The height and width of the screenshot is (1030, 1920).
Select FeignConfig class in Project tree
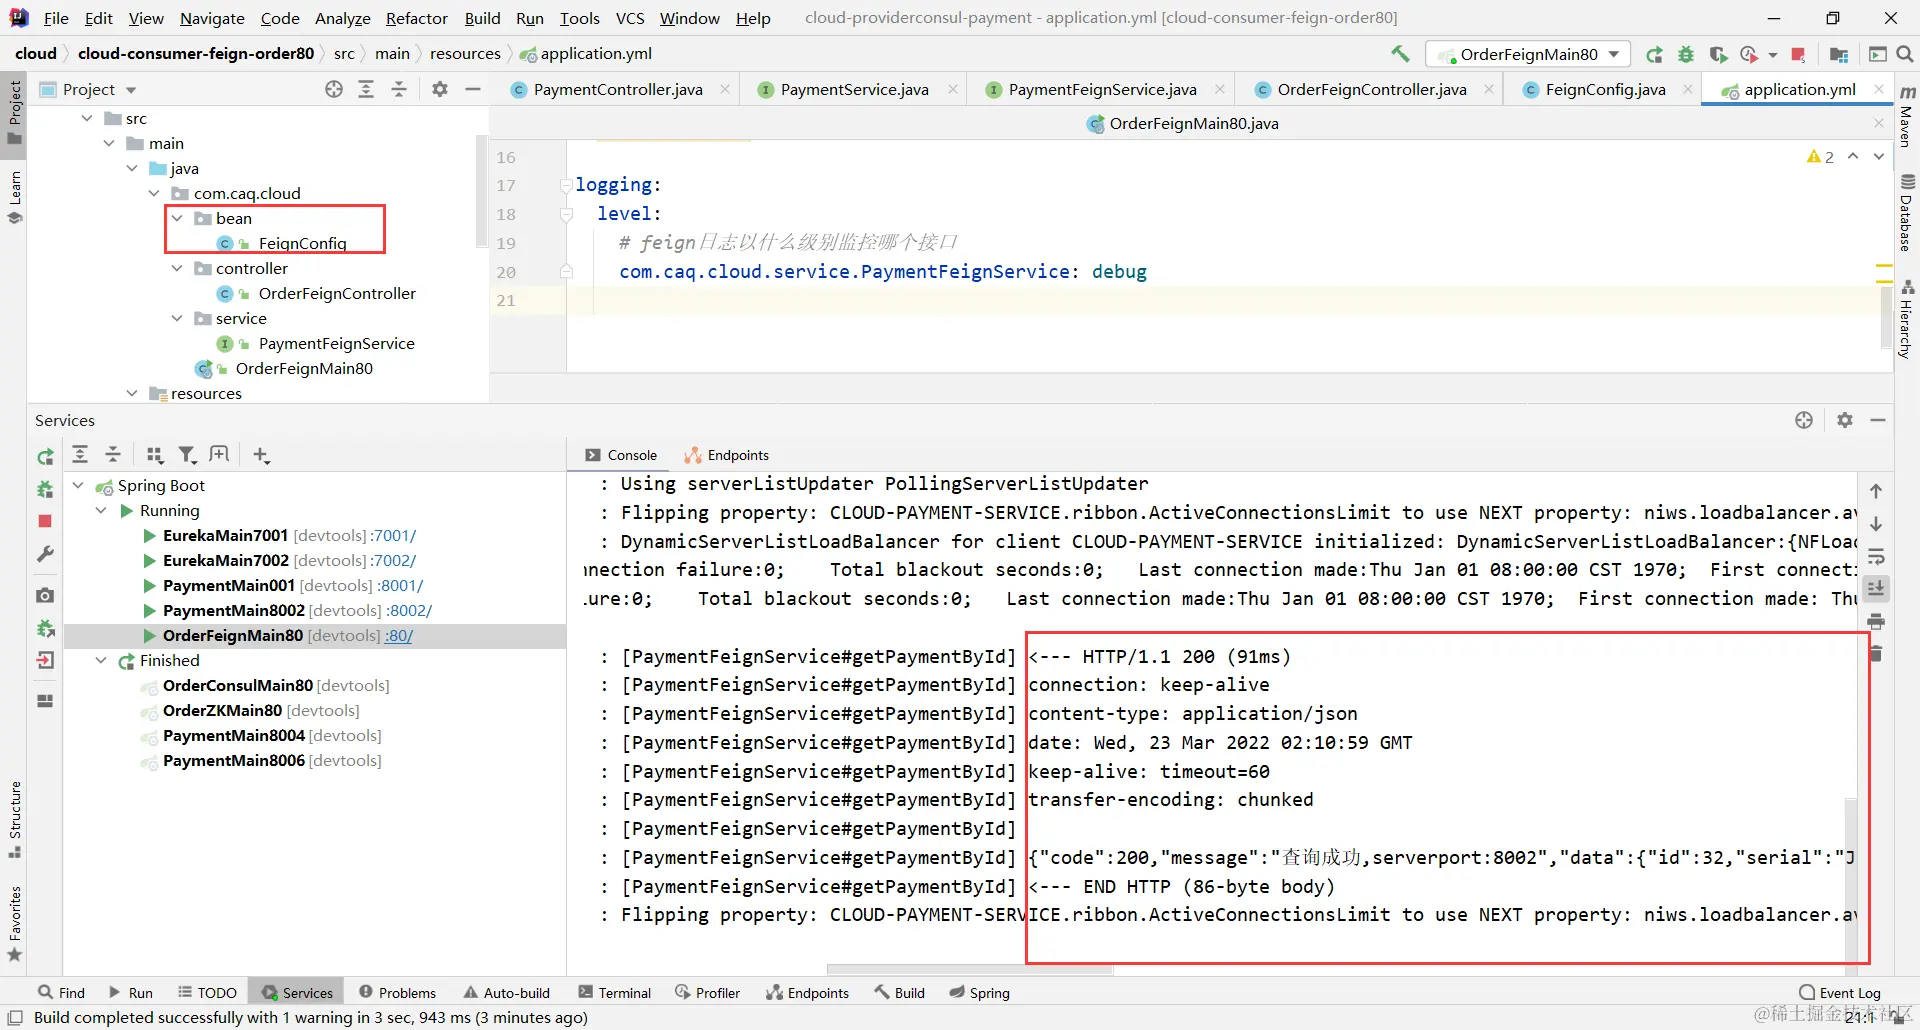tap(302, 243)
